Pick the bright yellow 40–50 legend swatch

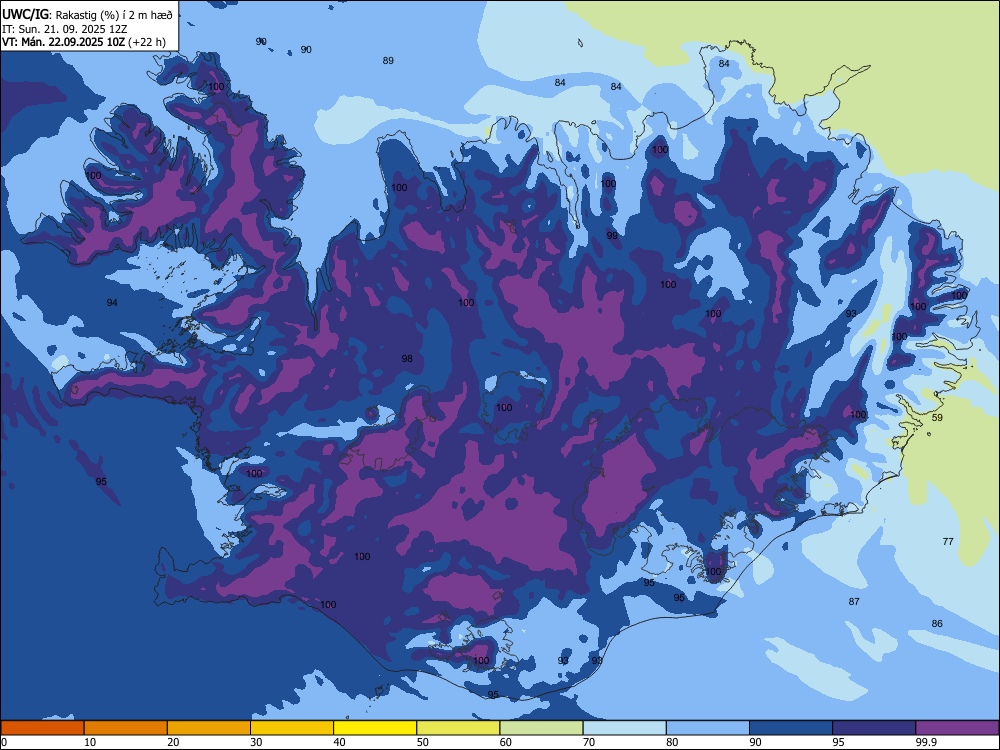pyautogui.click(x=375, y=728)
